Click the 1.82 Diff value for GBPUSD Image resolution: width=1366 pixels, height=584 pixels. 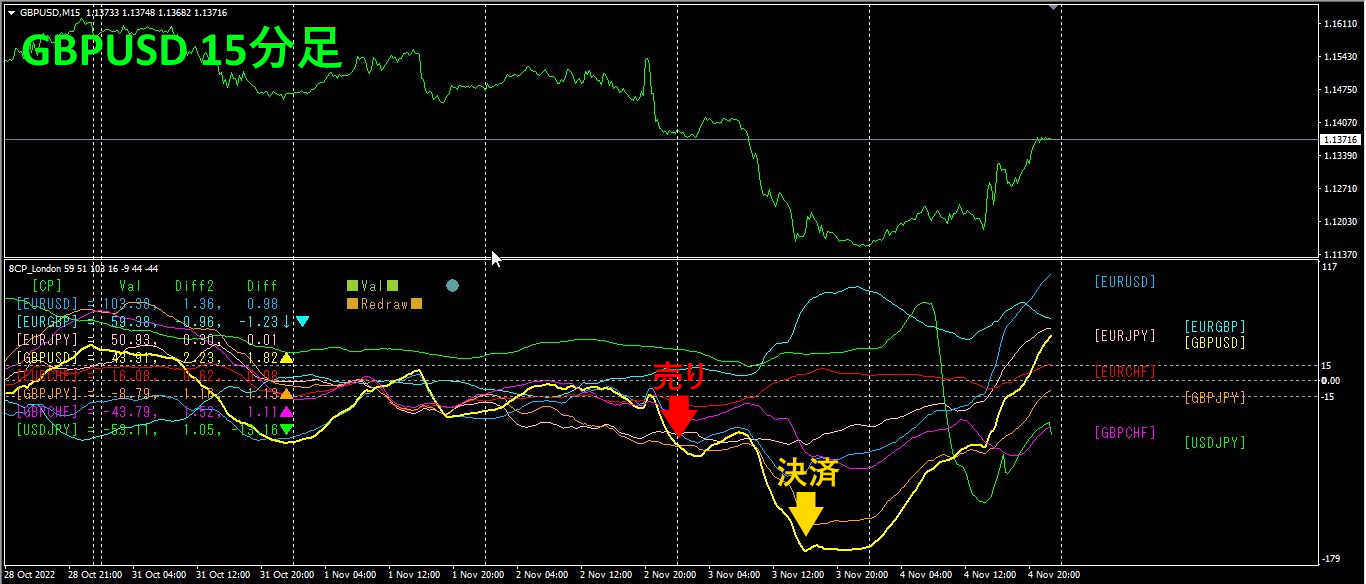pos(262,358)
